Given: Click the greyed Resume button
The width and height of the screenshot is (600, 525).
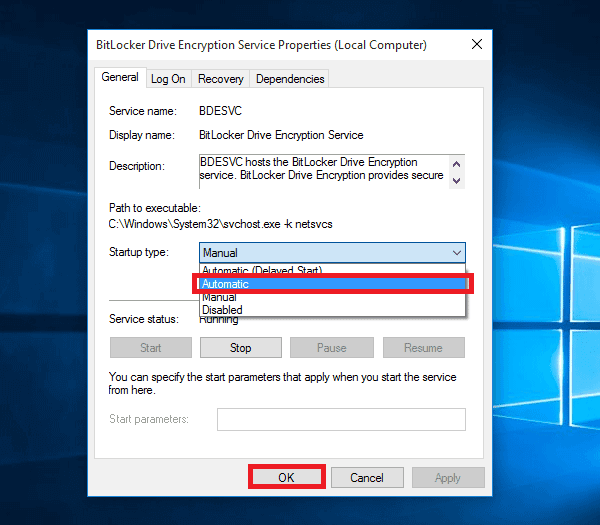Looking at the screenshot, I should pyautogui.click(x=424, y=347).
